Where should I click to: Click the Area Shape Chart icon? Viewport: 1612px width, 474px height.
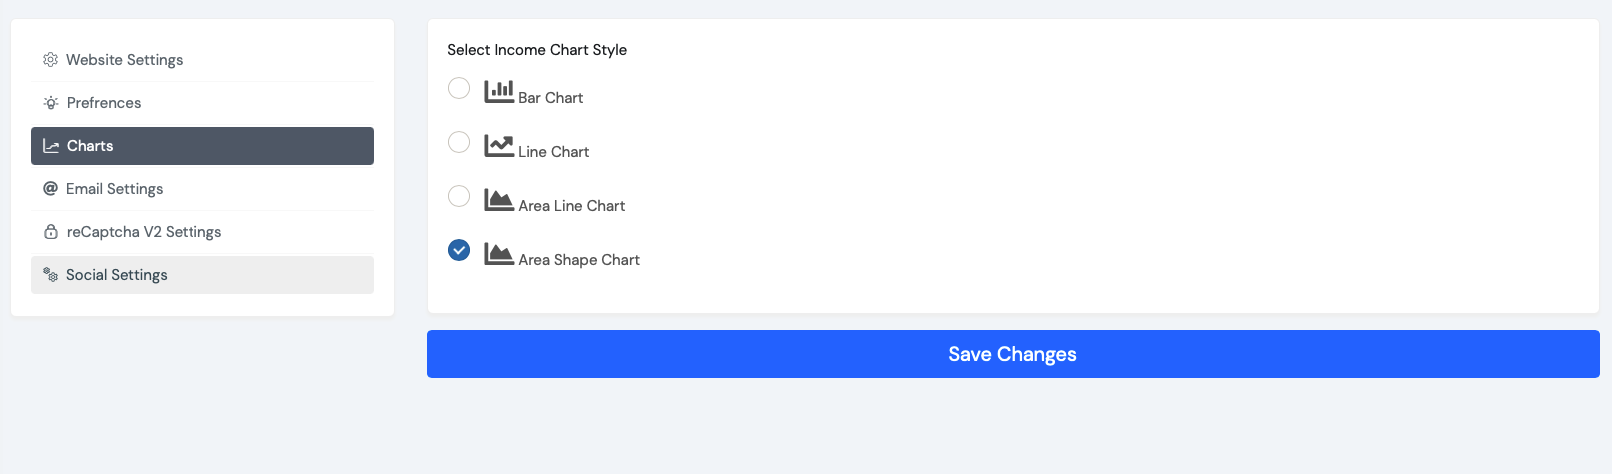499,253
